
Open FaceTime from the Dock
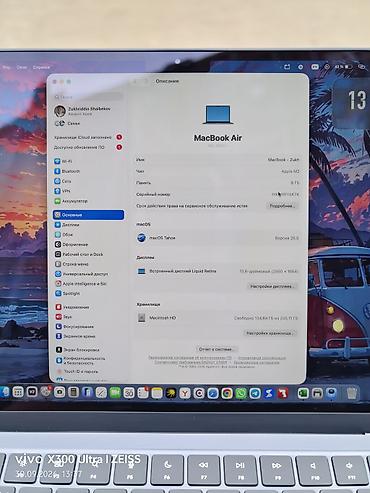point(115,393)
